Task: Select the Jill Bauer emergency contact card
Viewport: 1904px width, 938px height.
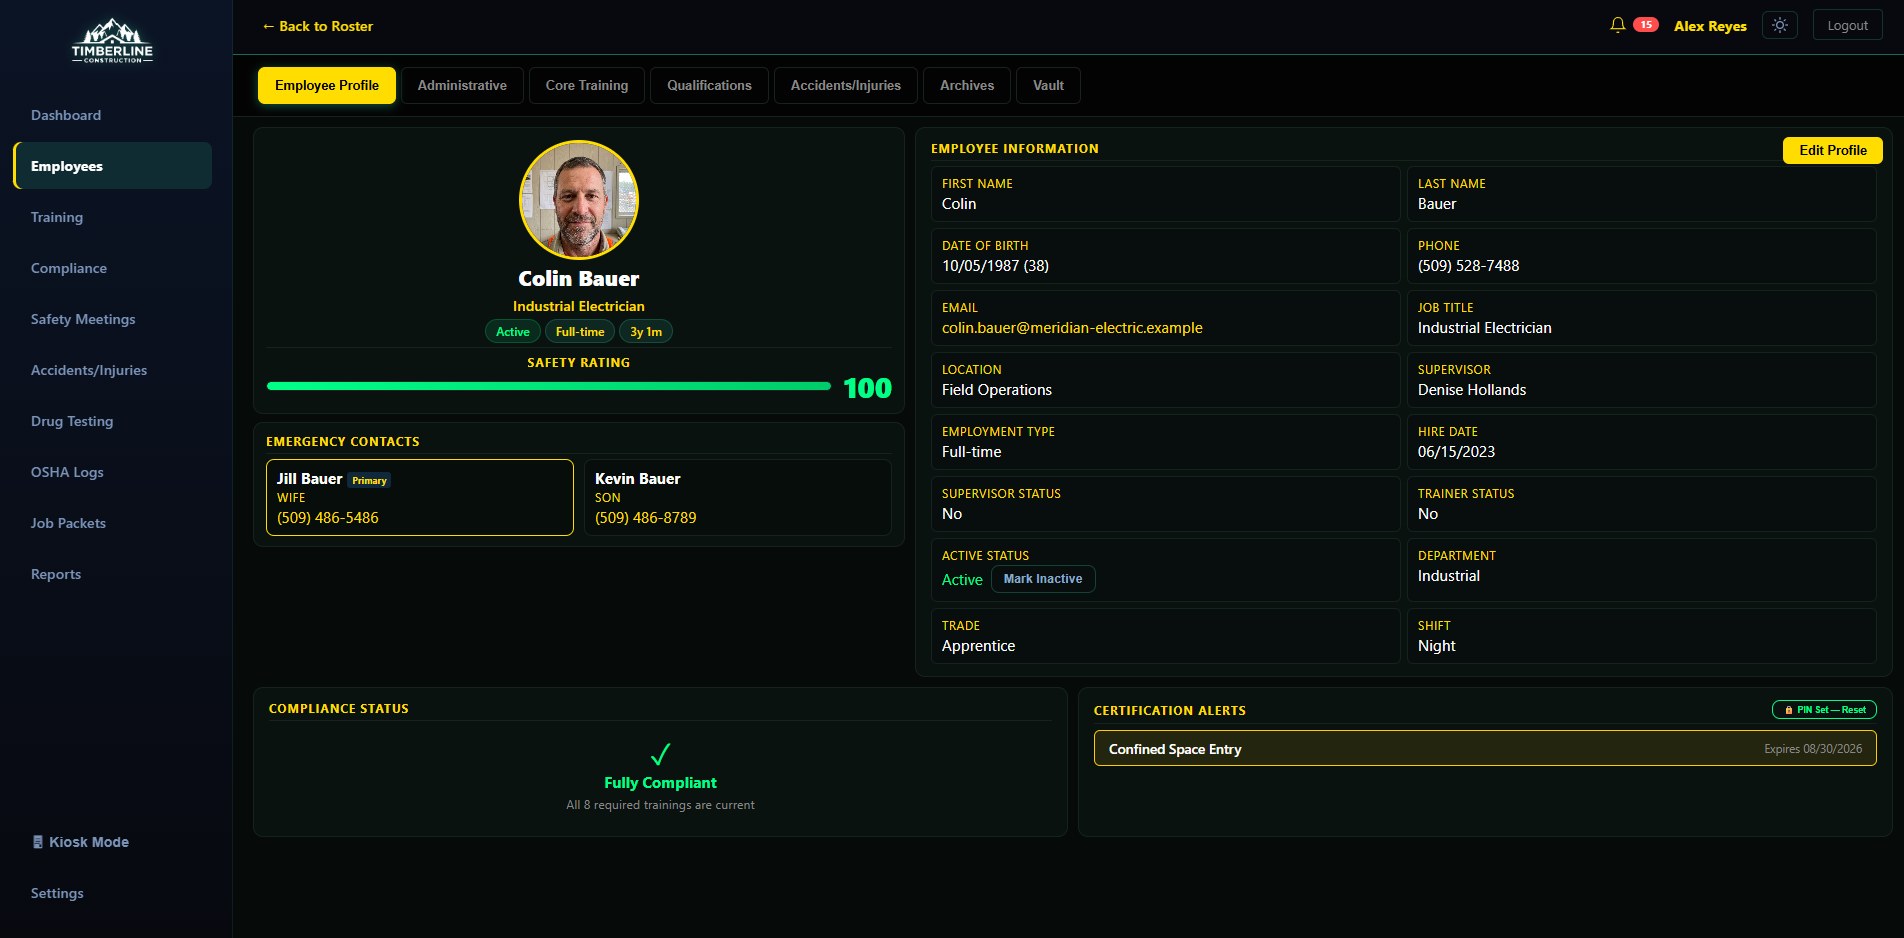Action: (420, 497)
